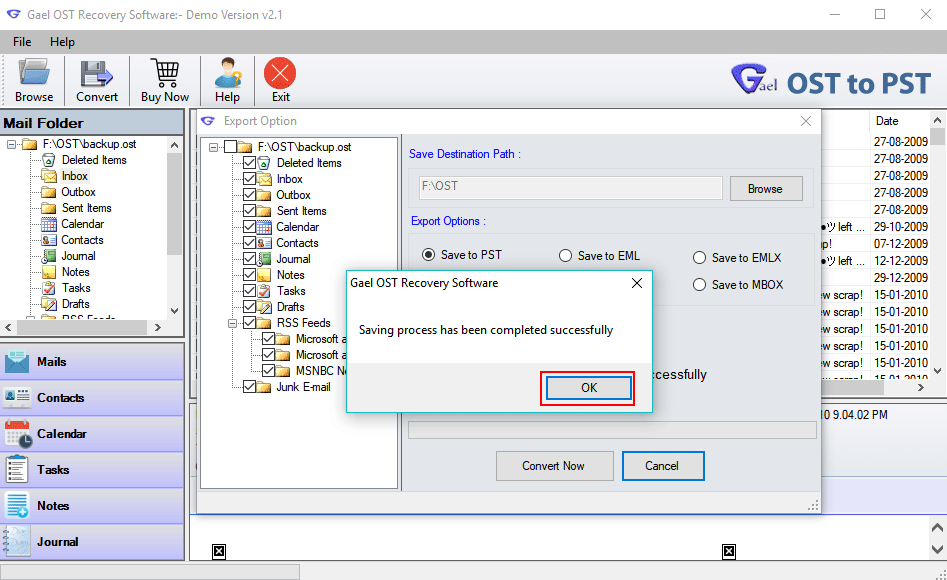Uncheck Notes in Export Option tree
The image size is (947, 580).
click(249, 275)
